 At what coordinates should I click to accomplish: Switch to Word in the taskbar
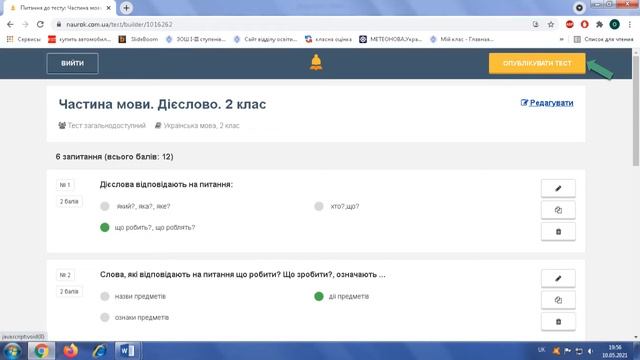[x=127, y=351]
